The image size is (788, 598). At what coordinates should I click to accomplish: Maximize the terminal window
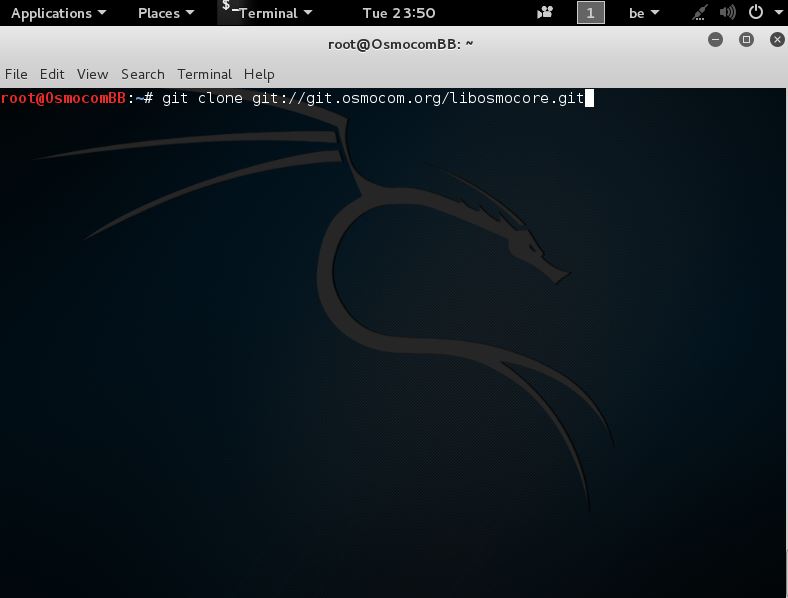746,40
